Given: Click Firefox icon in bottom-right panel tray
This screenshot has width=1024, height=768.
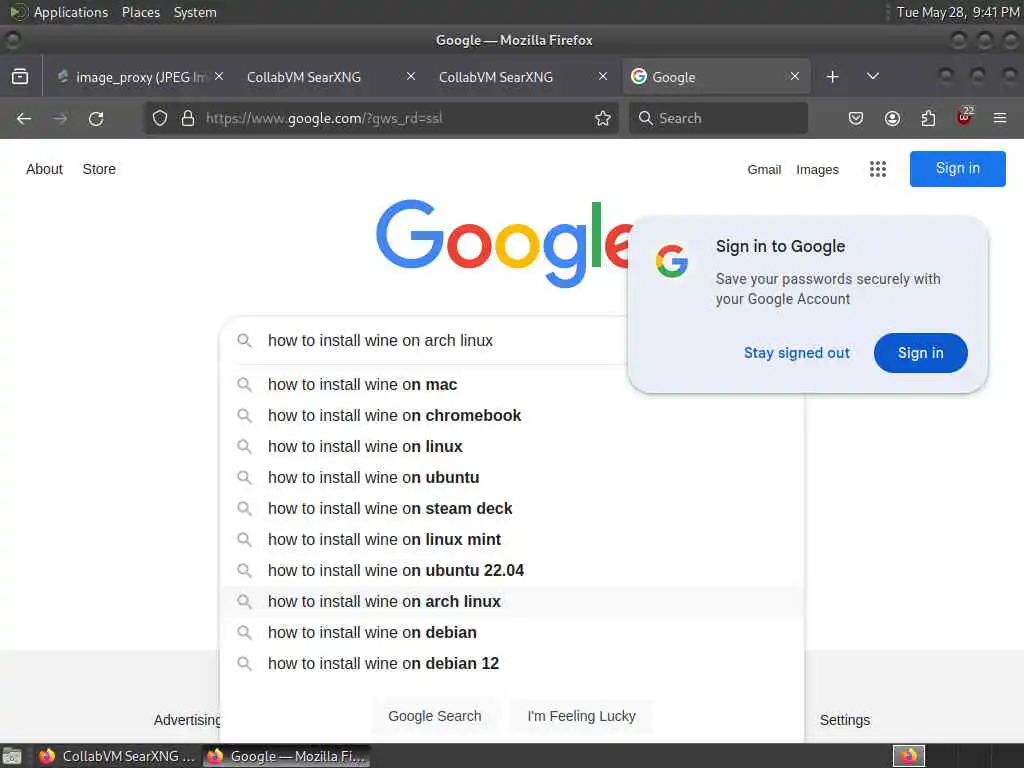Looking at the screenshot, I should point(909,756).
